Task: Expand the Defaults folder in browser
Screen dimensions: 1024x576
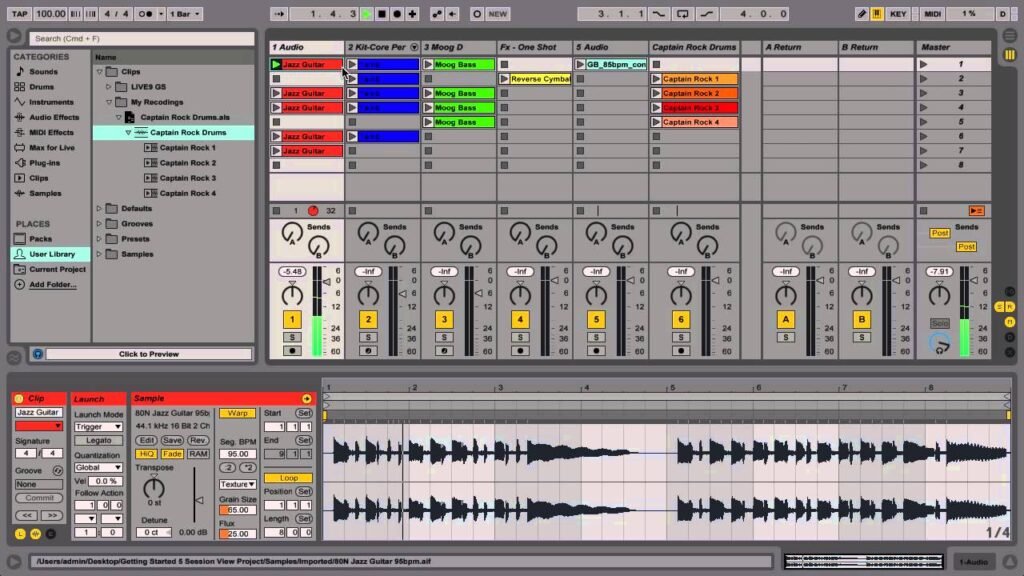Action: coord(100,208)
